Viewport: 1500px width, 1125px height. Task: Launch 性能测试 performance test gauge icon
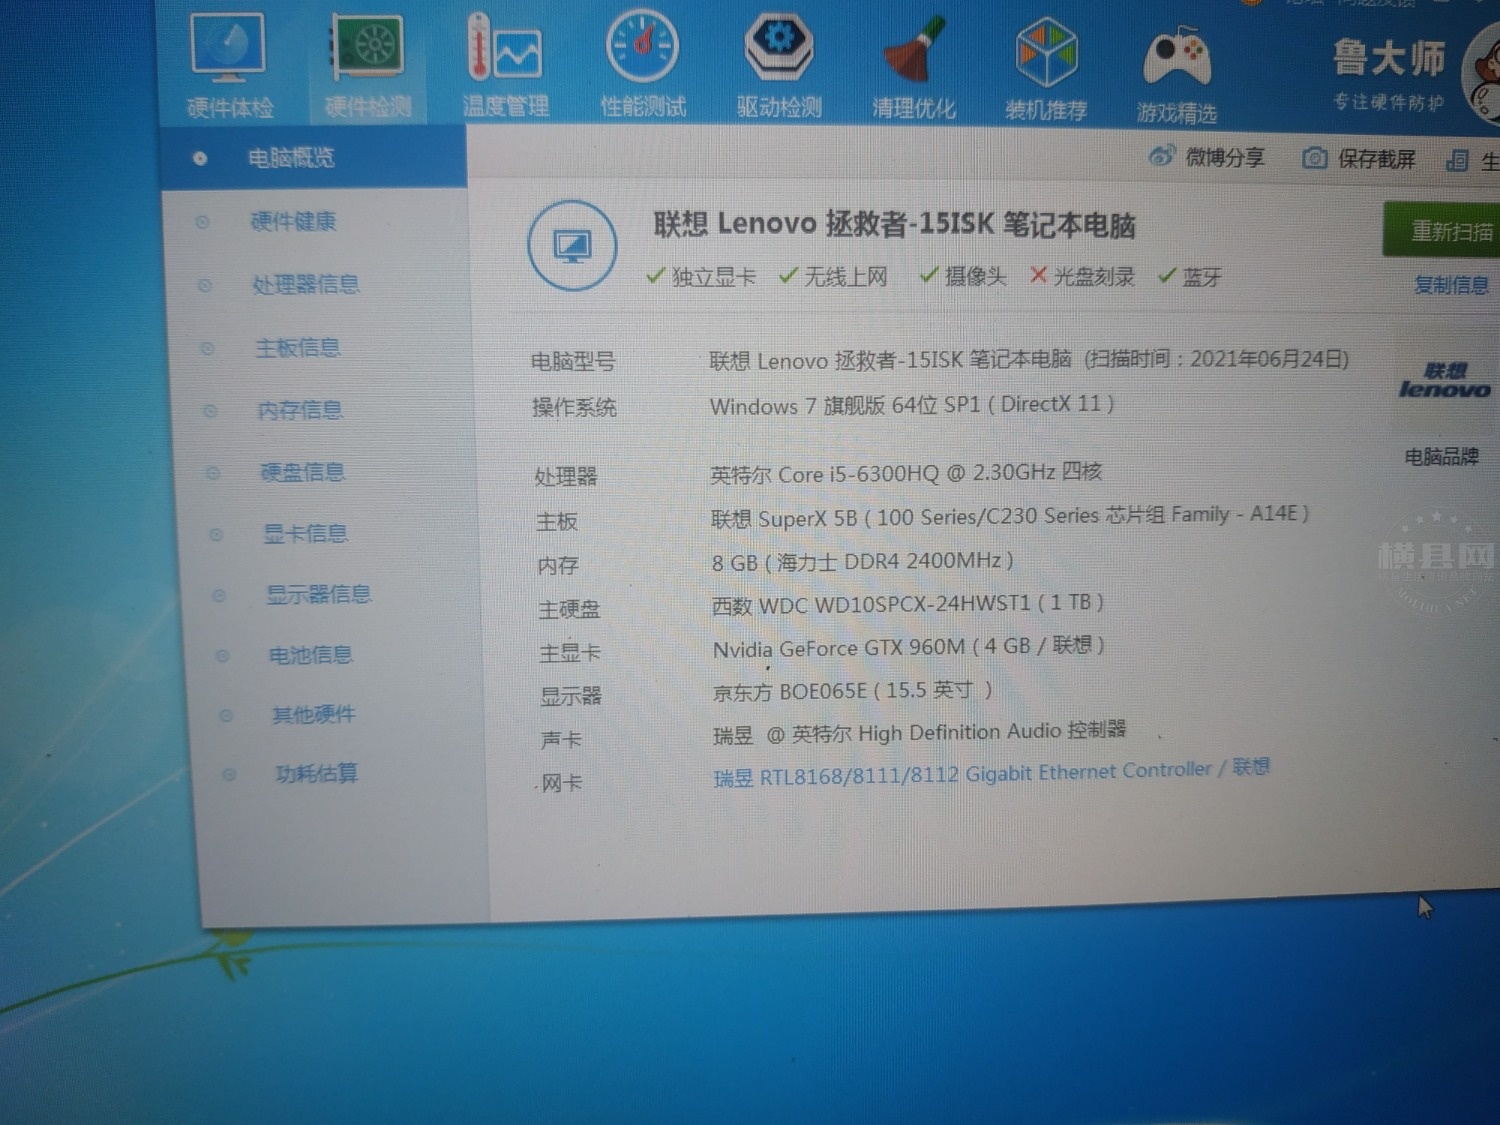pos(642,65)
